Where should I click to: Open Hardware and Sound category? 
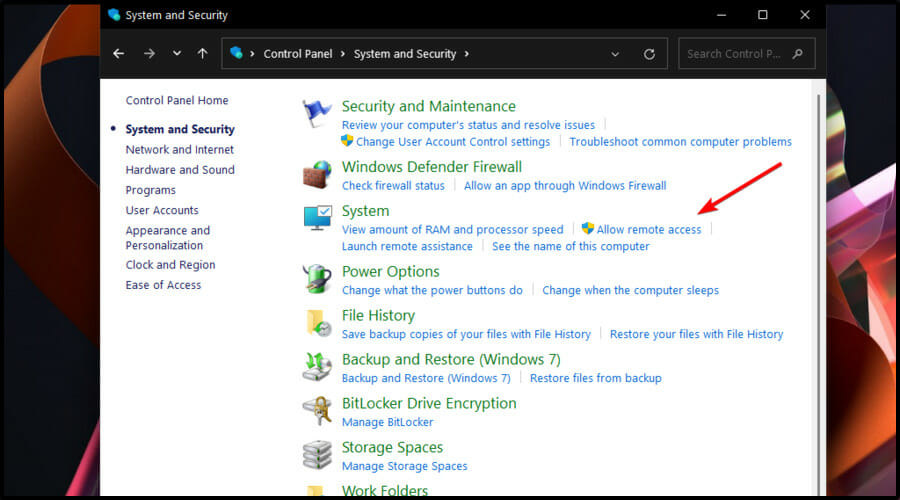tap(180, 170)
